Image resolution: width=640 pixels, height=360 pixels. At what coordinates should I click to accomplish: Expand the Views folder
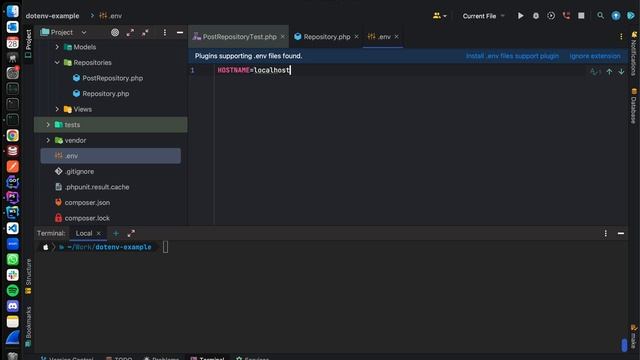(x=57, y=109)
